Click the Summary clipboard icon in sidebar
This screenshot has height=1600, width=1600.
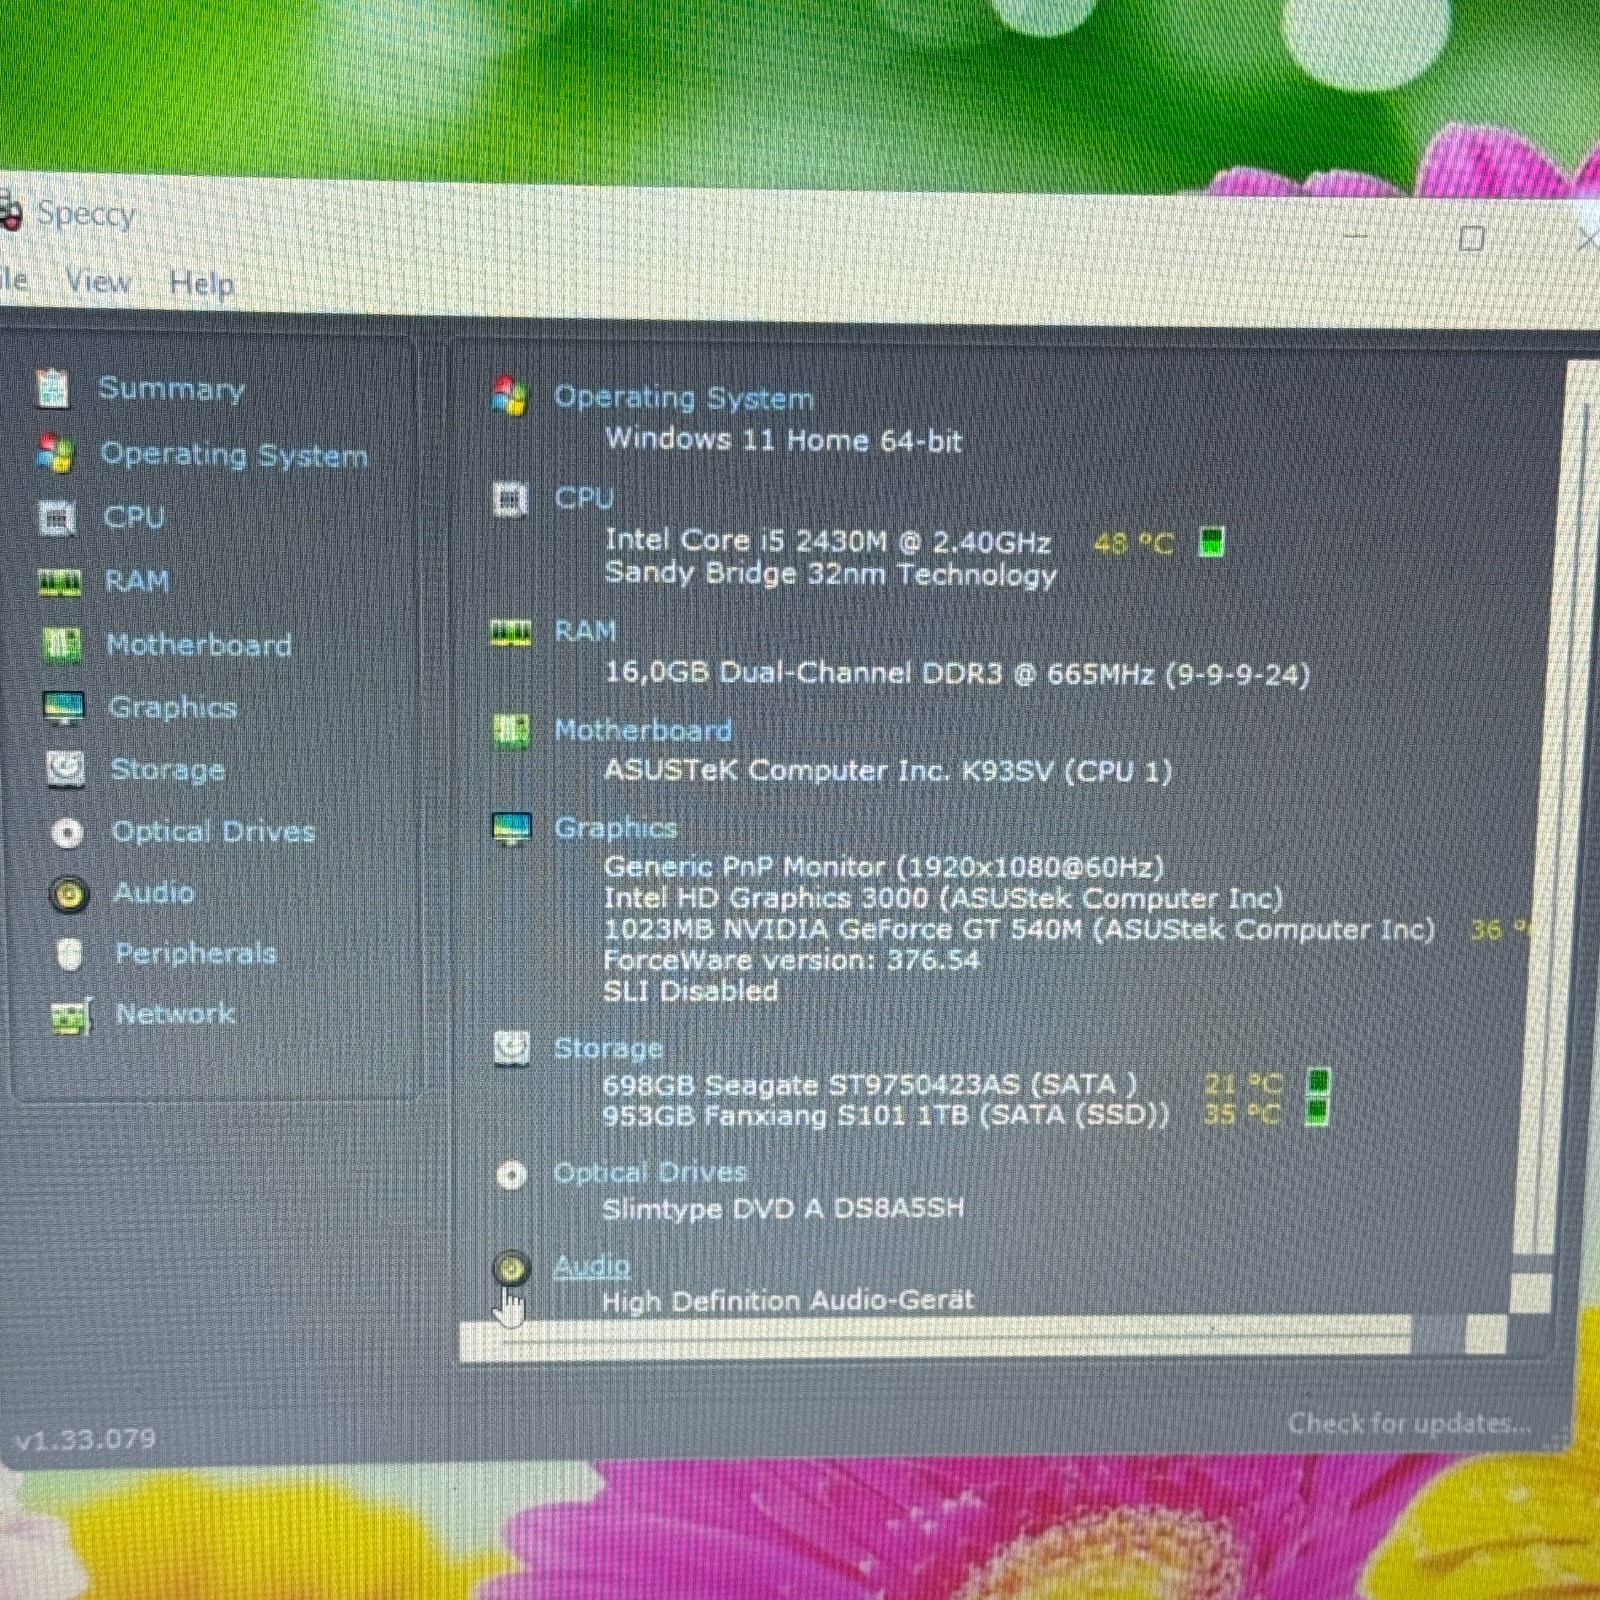click(53, 388)
